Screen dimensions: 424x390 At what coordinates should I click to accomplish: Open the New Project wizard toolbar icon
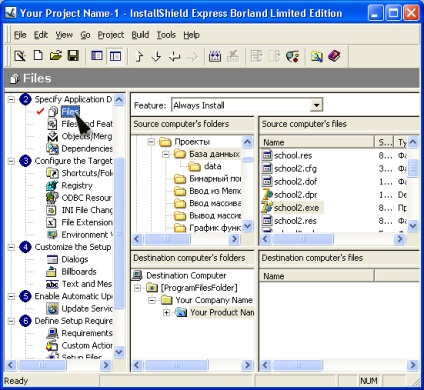click(20, 56)
